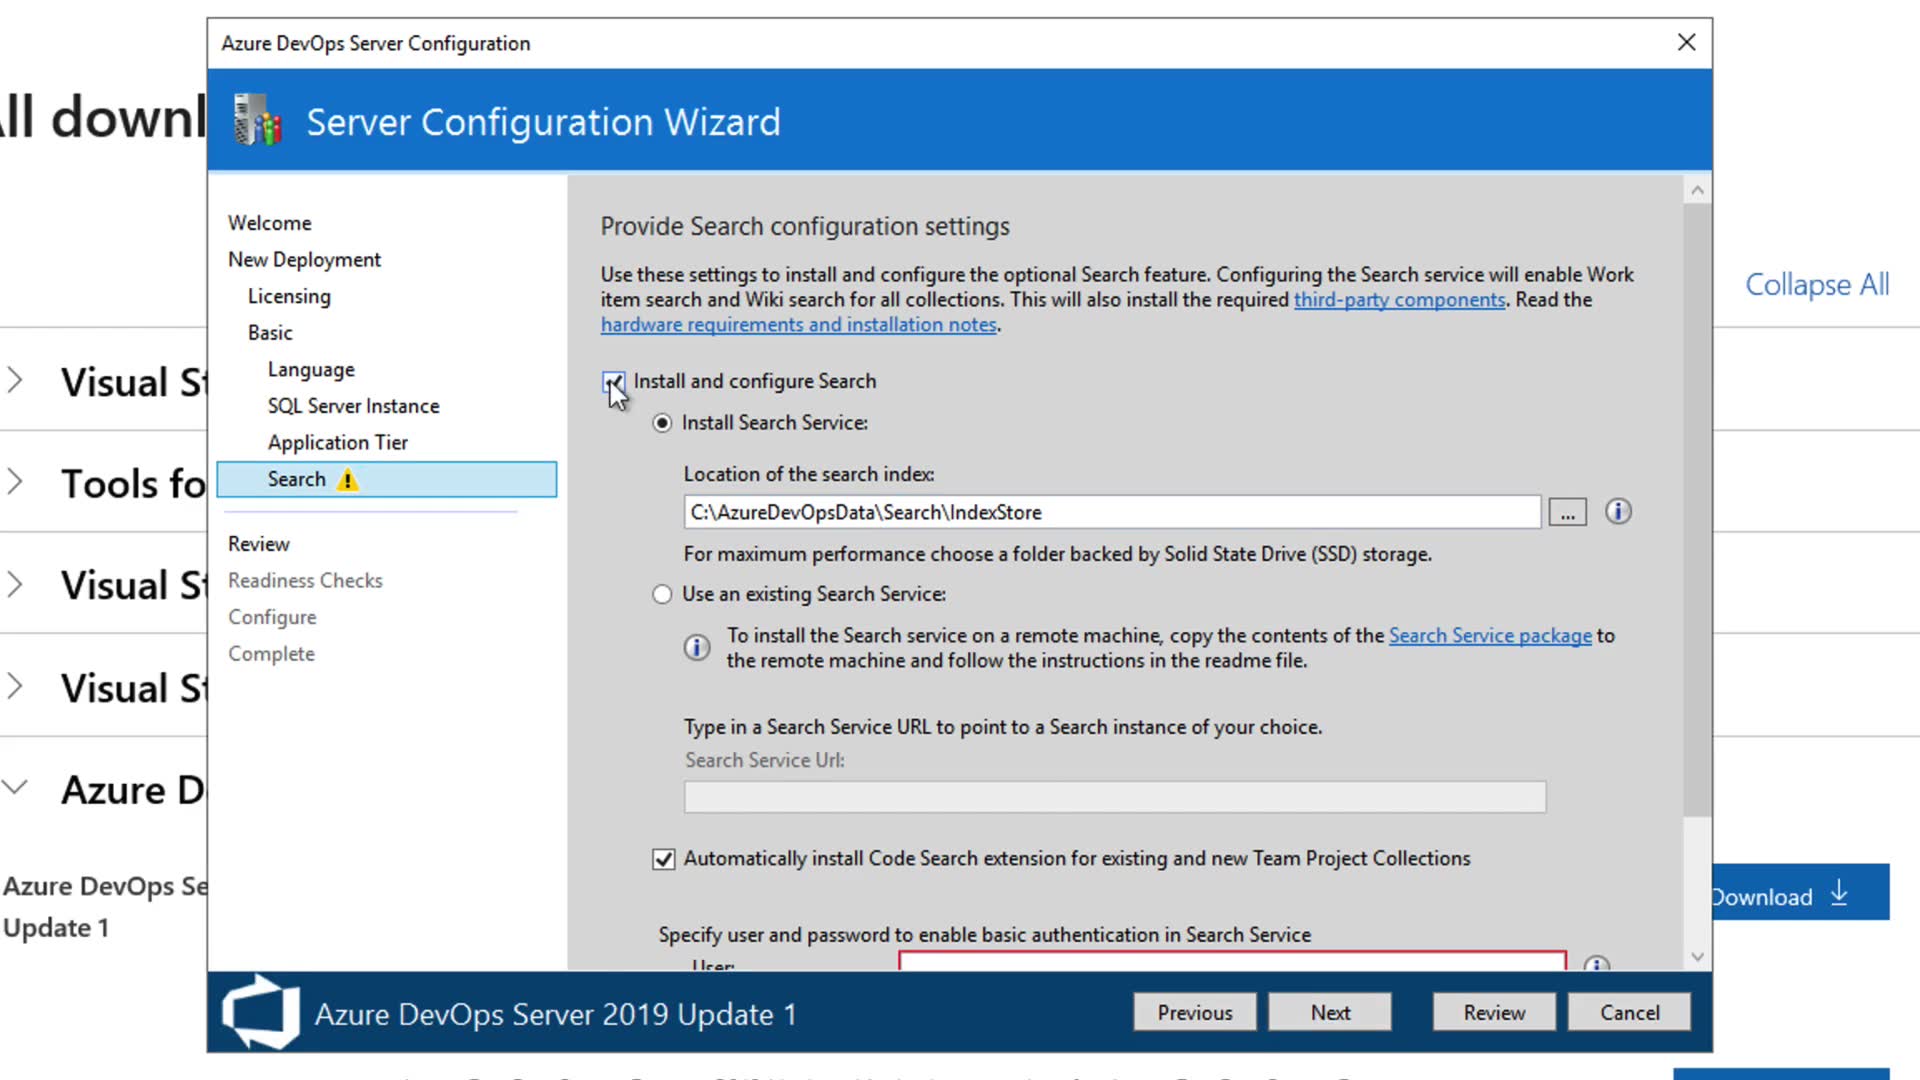Click the search index location text field
This screenshot has width=1920, height=1080.
click(1111, 512)
